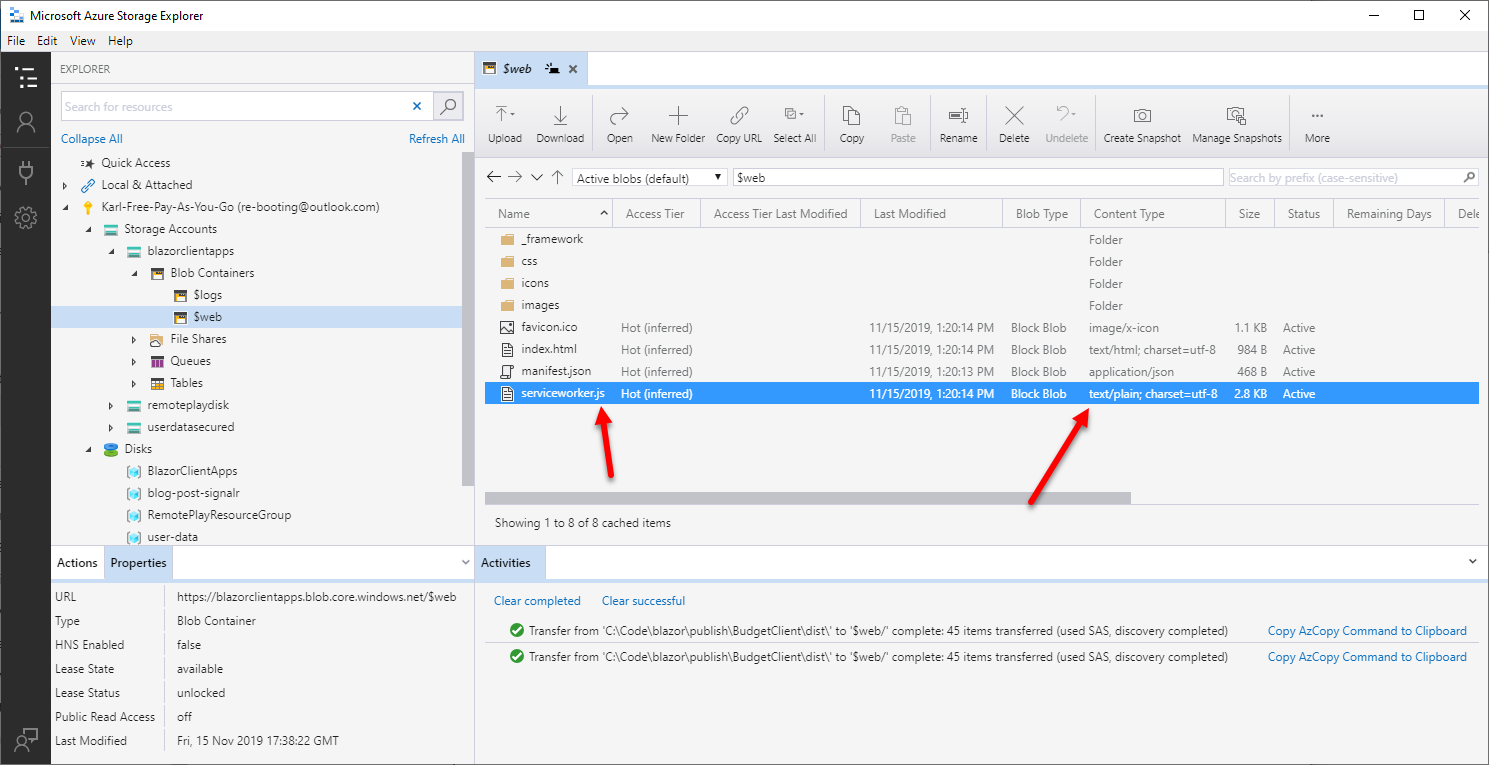
Task: Click Copy AzCopy Command to Clipboard
Action: [1367, 630]
